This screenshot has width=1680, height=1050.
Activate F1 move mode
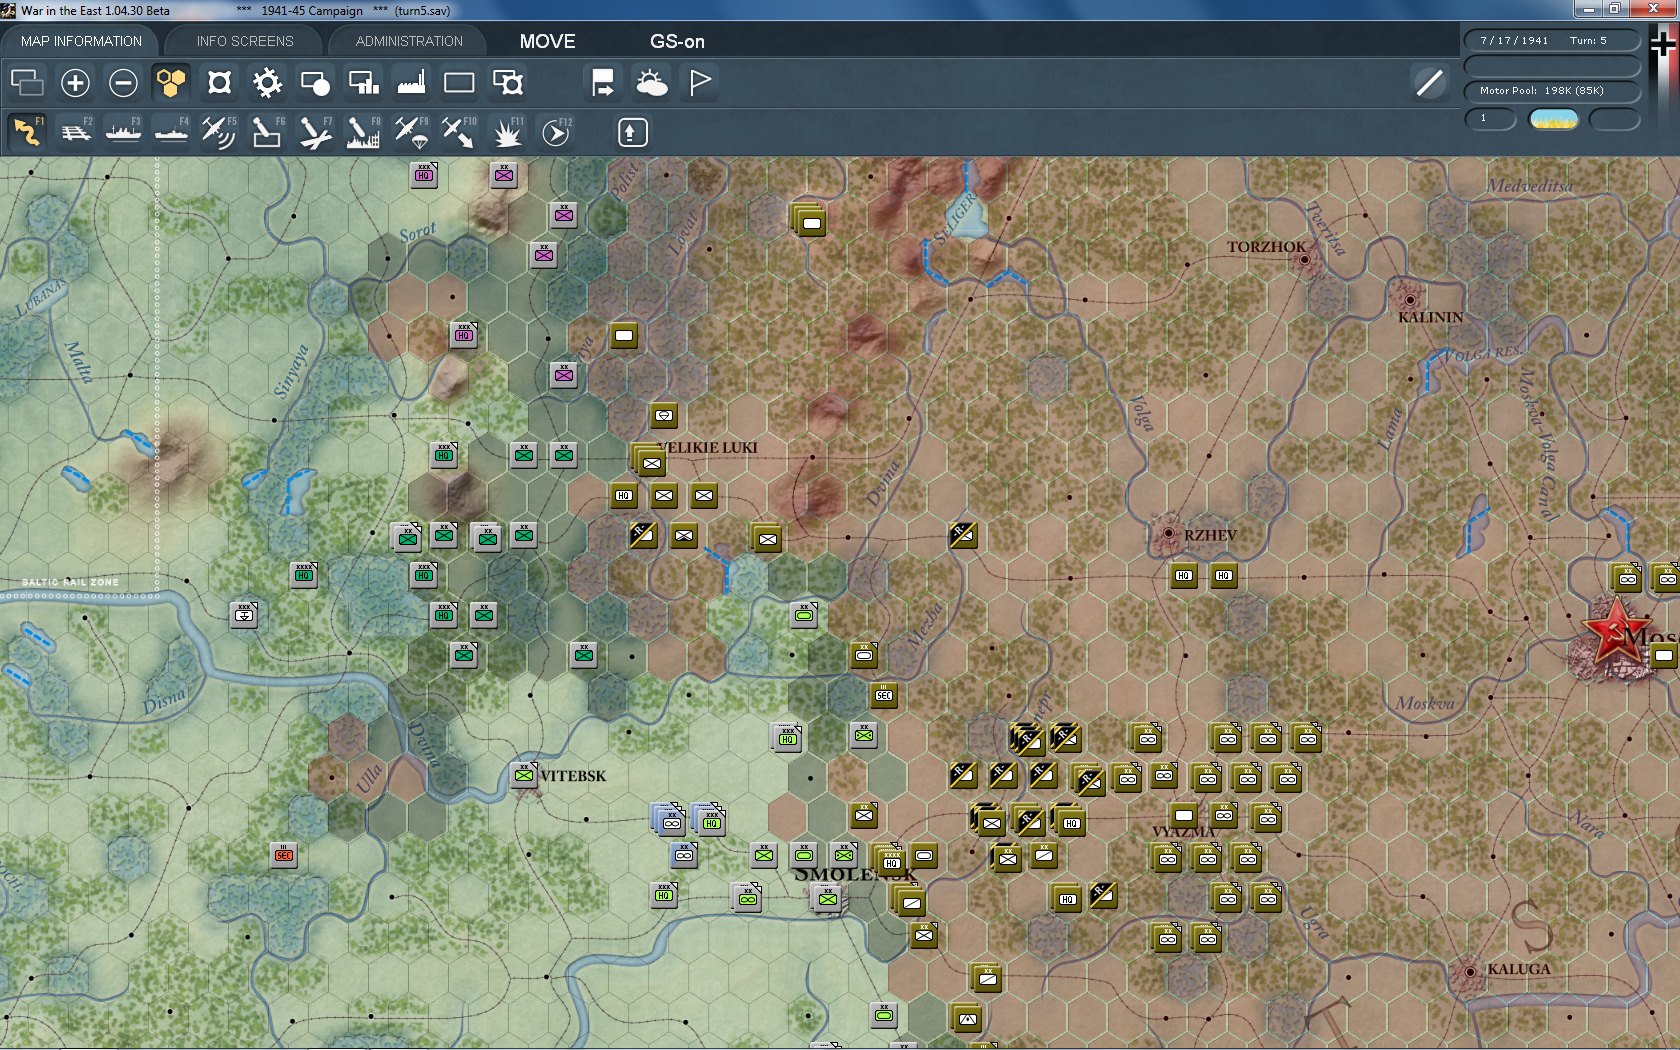(x=27, y=132)
